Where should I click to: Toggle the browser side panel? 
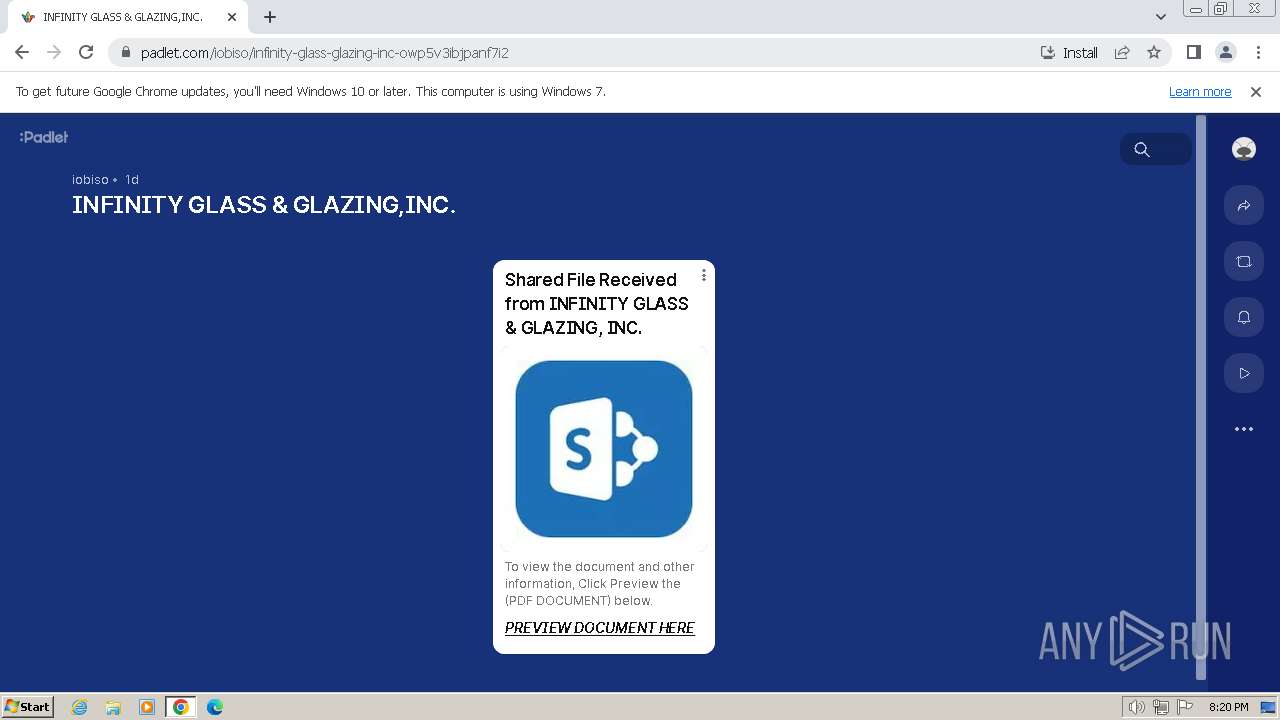click(1193, 53)
